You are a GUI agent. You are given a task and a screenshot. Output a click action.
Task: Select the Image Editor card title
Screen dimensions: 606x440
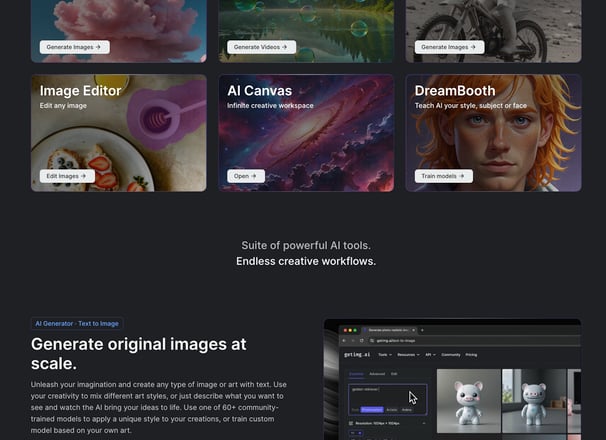point(80,91)
